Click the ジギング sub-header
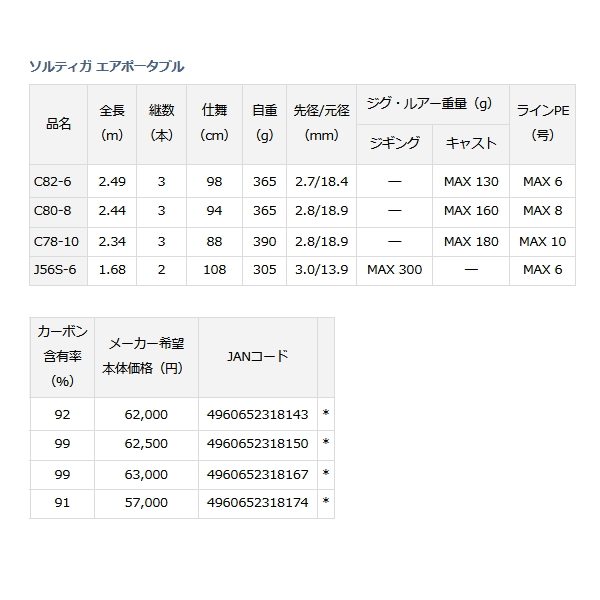 coord(395,144)
